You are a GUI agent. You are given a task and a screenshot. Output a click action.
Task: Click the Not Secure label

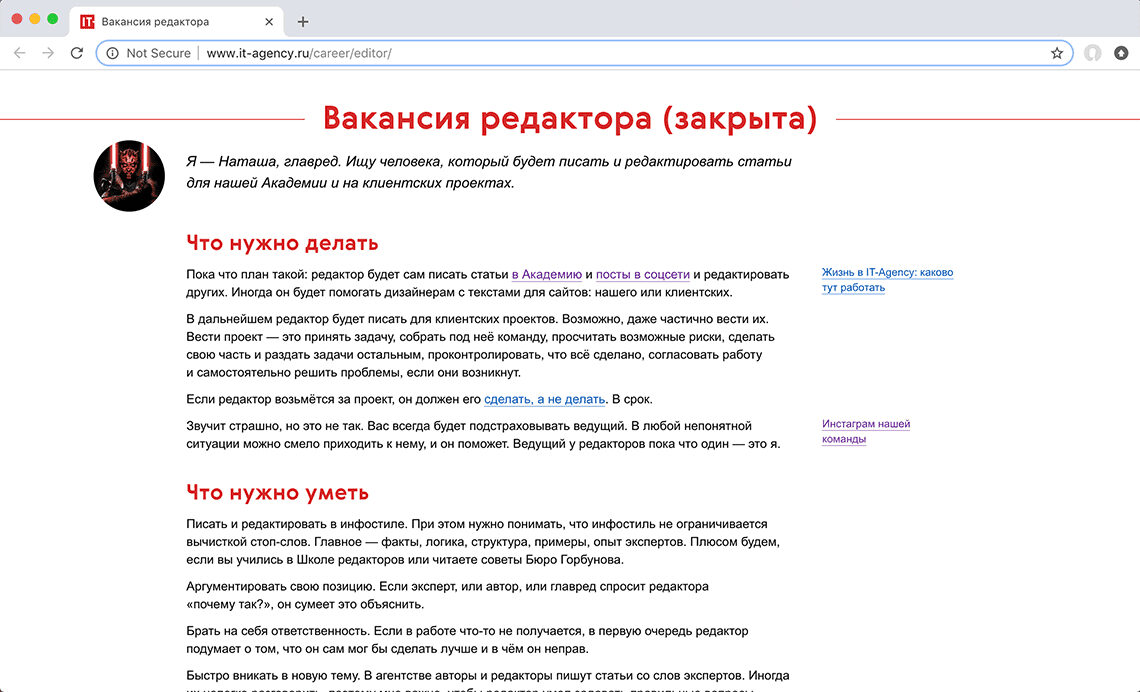coord(158,53)
